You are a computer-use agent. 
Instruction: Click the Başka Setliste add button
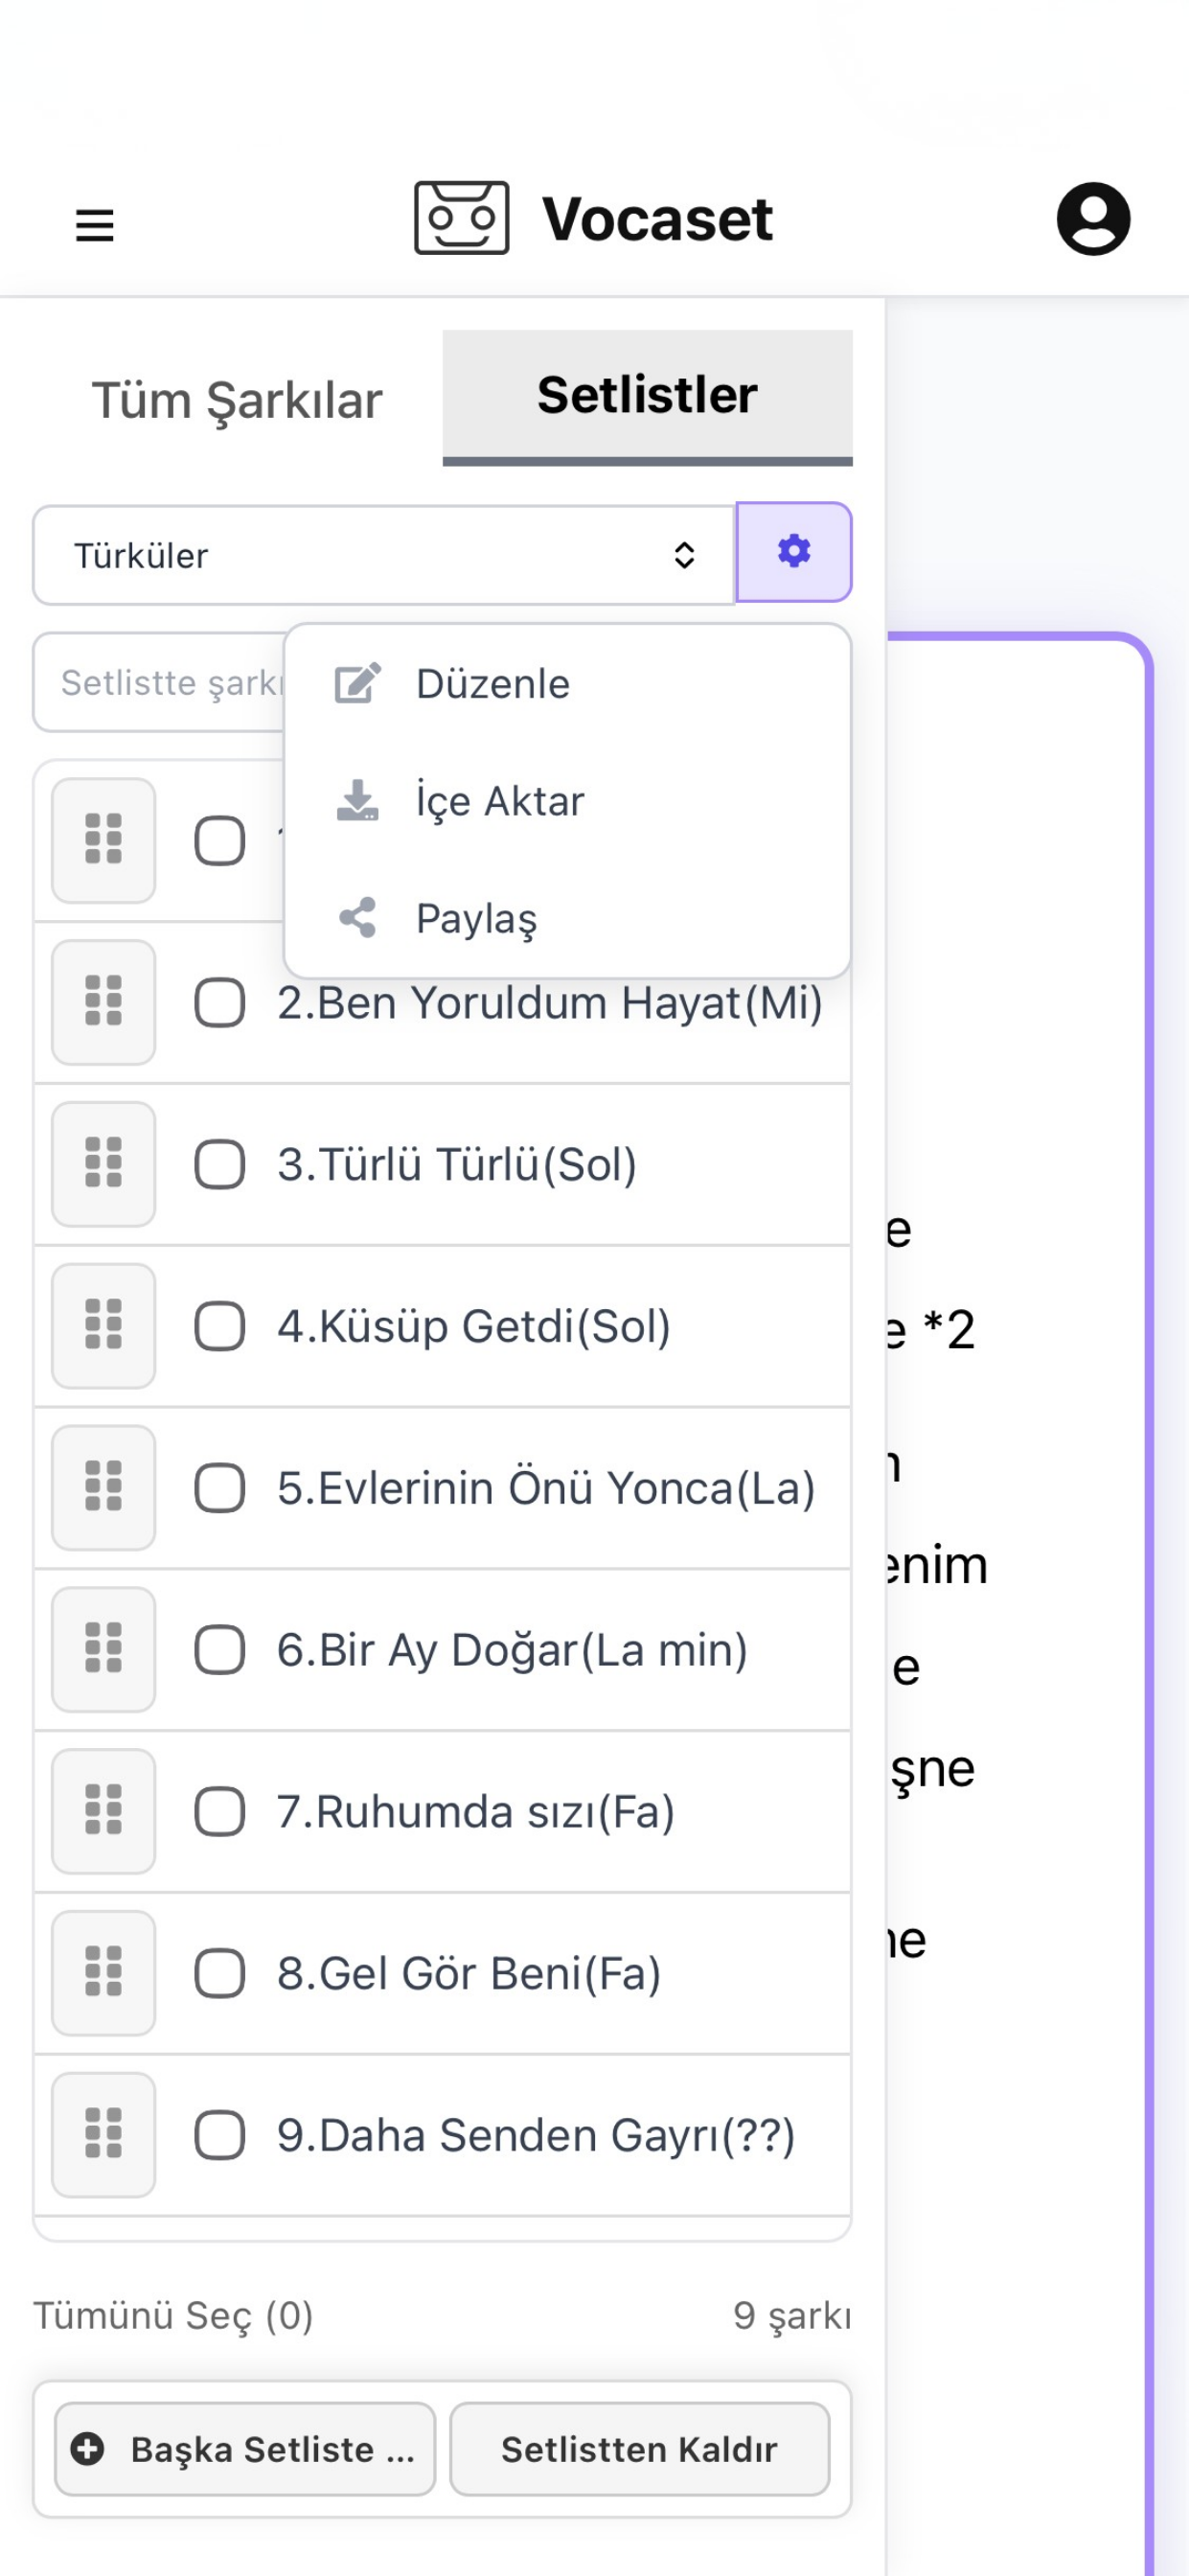(x=245, y=2449)
